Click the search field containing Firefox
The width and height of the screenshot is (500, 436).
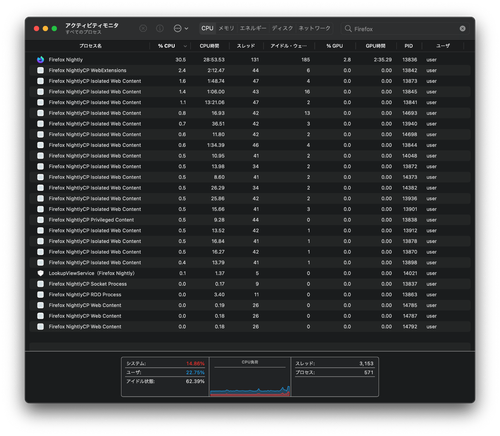pos(404,29)
